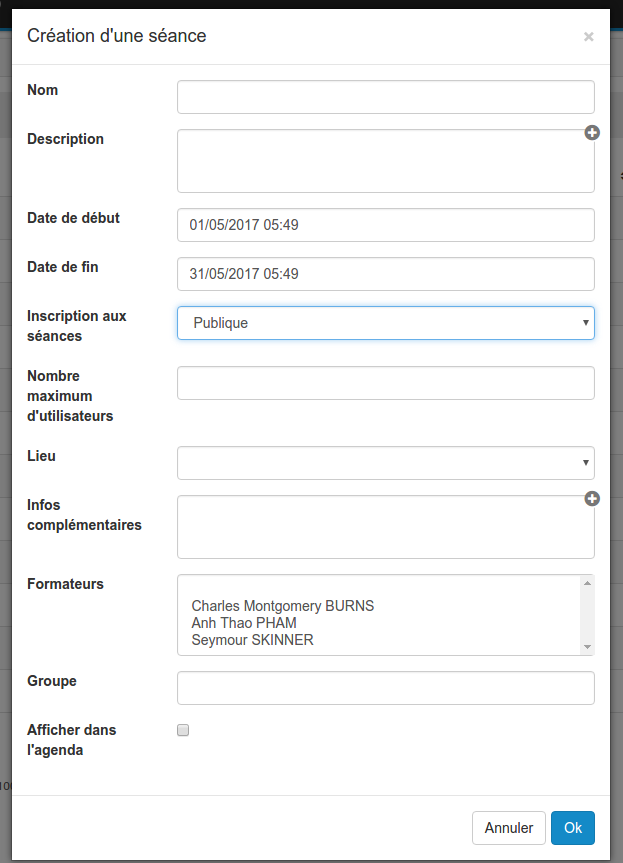623x863 pixels.
Task: Open the Inscription aux séances dropdown
Action: [x=386, y=323]
